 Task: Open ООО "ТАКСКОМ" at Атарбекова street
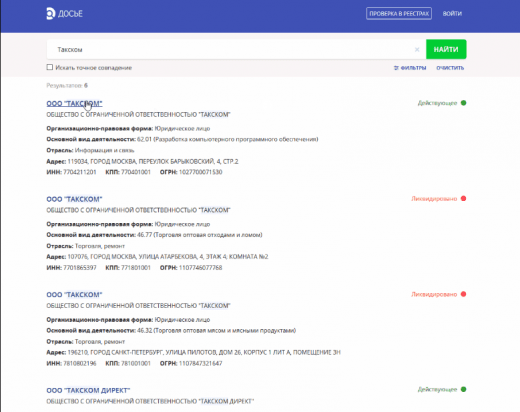[74, 199]
